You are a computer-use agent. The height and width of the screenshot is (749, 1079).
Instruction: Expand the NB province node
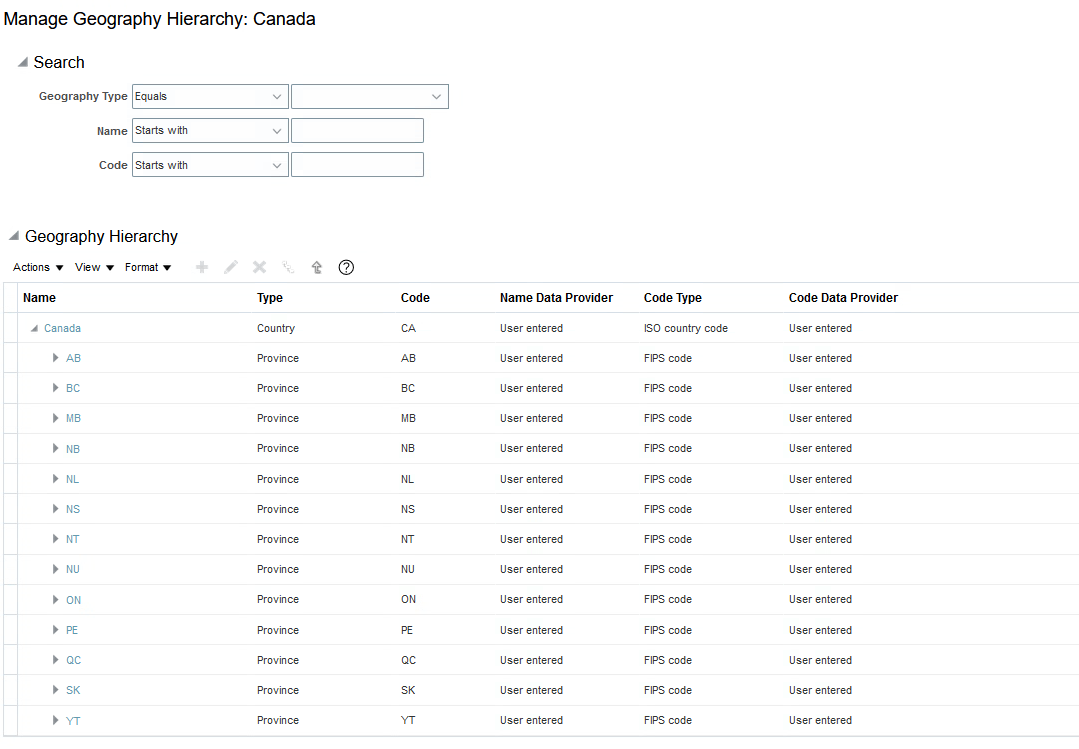point(56,448)
